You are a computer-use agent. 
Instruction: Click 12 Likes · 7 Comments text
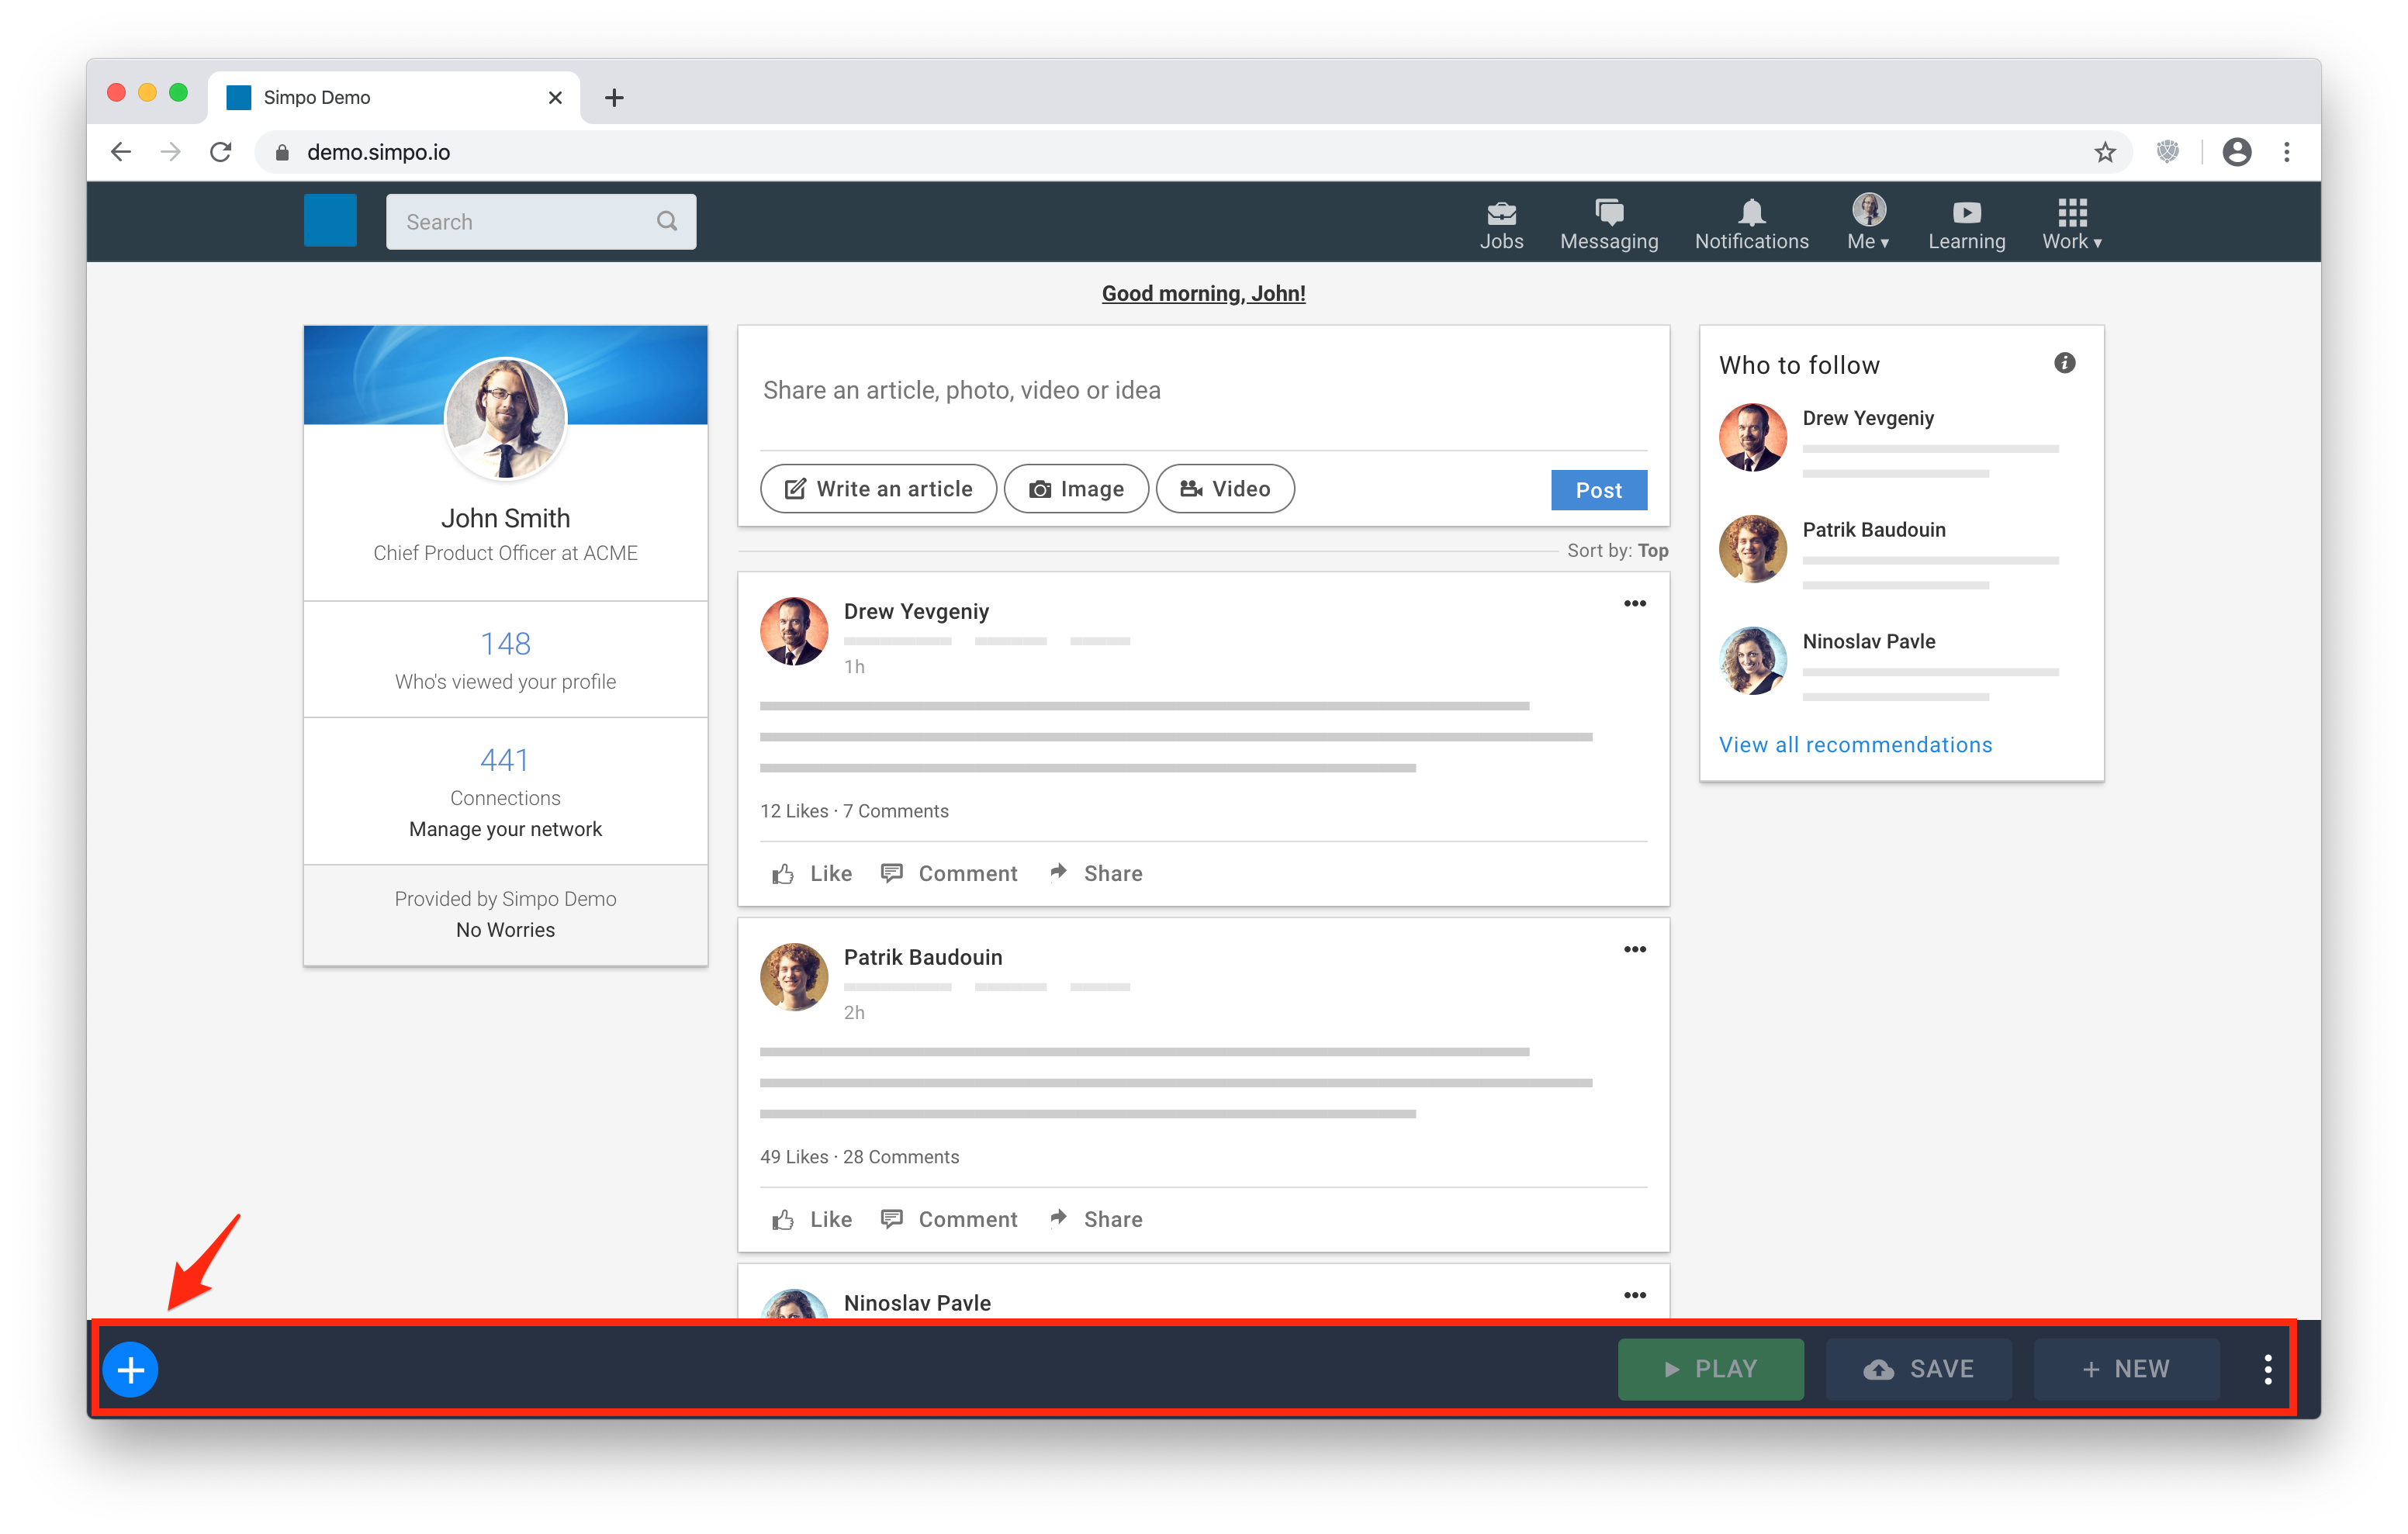coord(854,810)
